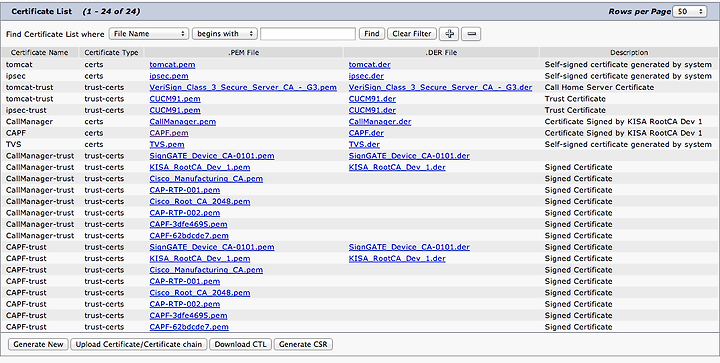Image resolution: width=720 pixels, height=363 pixels.
Task: Open SignGATE_Device_CA-0101.pem in CallManager-trust row
Action: click(212, 156)
